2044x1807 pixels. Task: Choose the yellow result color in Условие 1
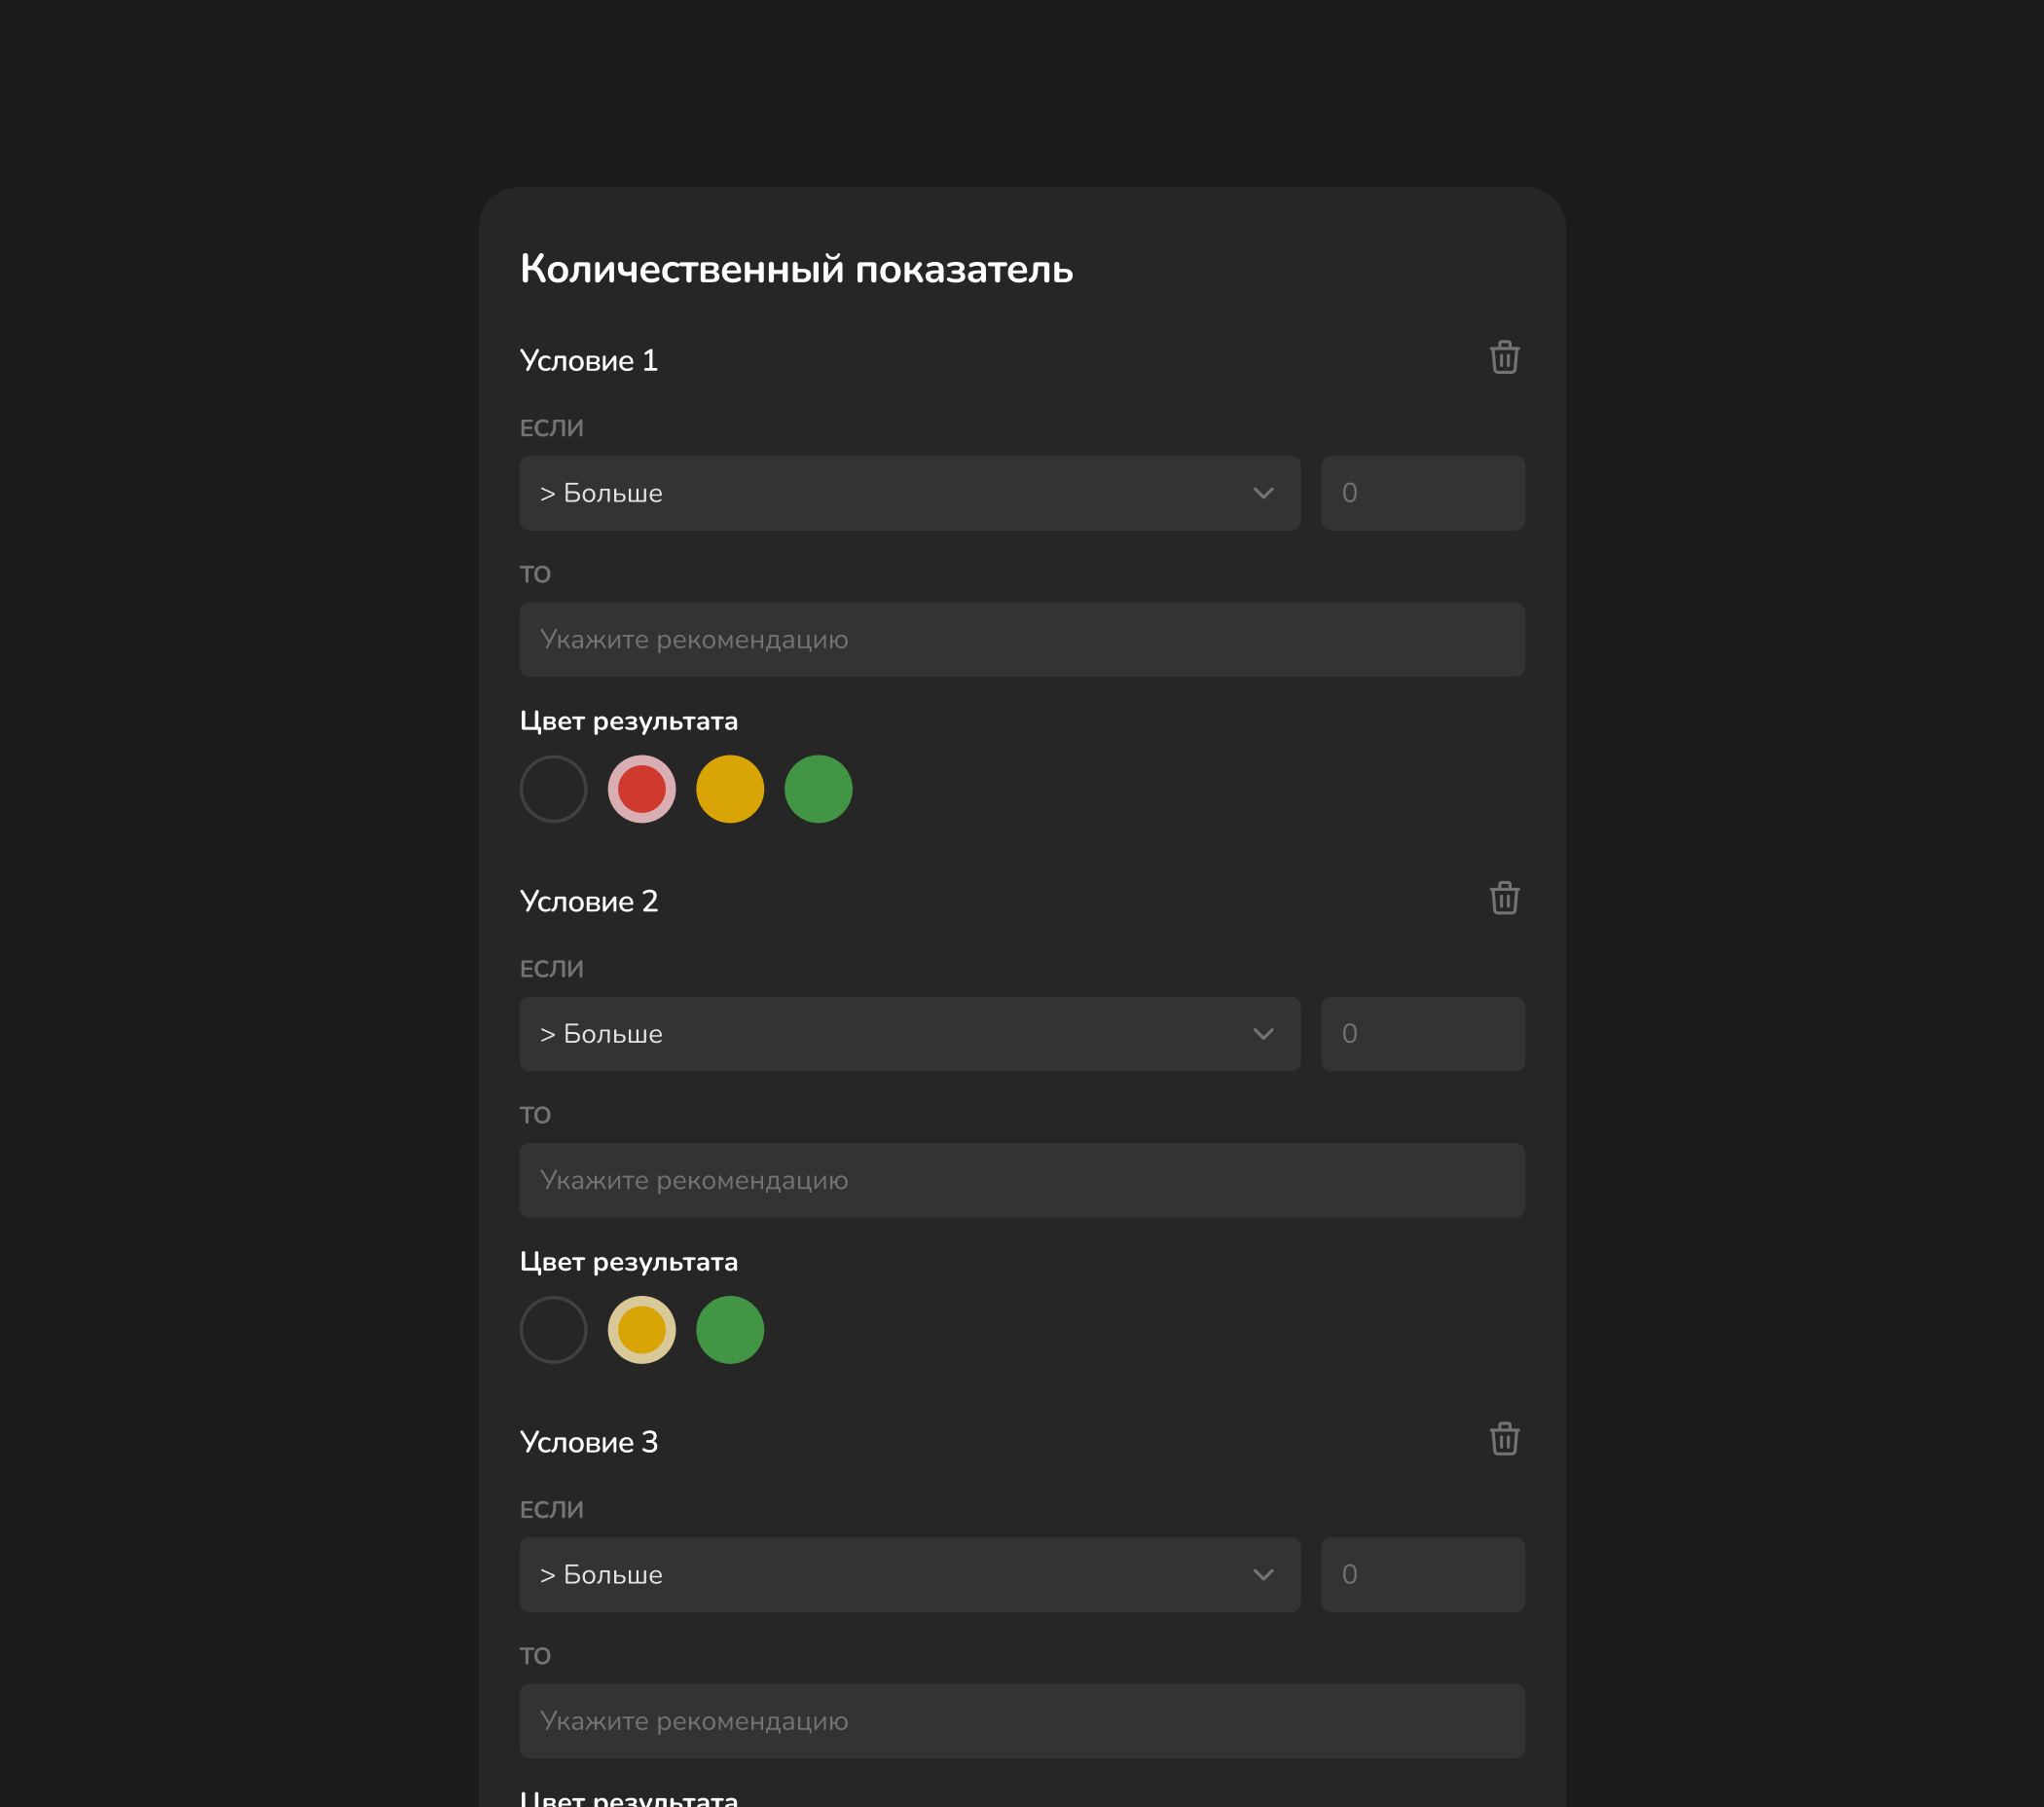tap(730, 789)
